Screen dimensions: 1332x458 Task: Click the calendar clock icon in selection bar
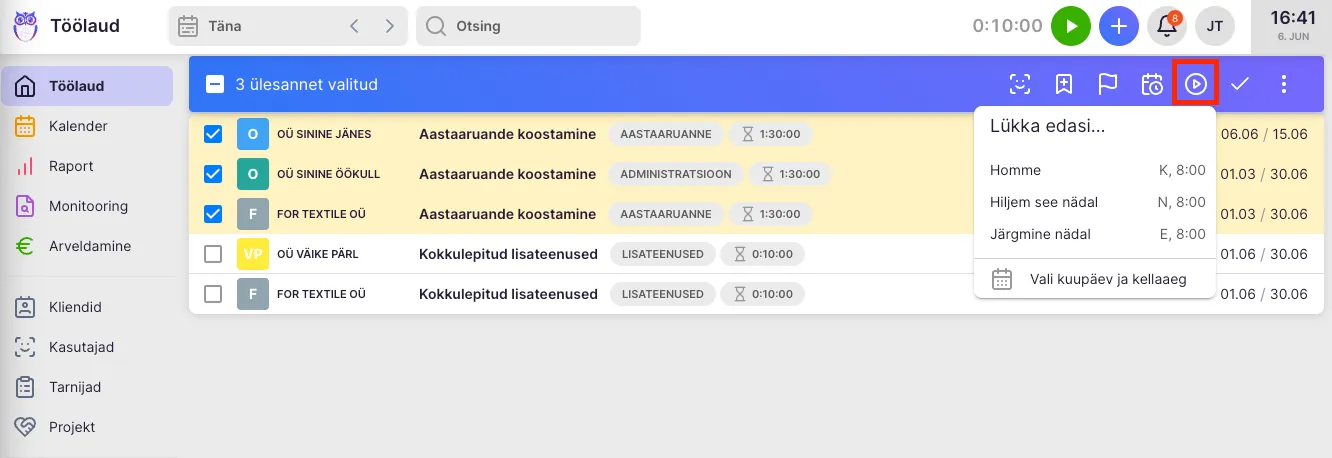point(1152,84)
